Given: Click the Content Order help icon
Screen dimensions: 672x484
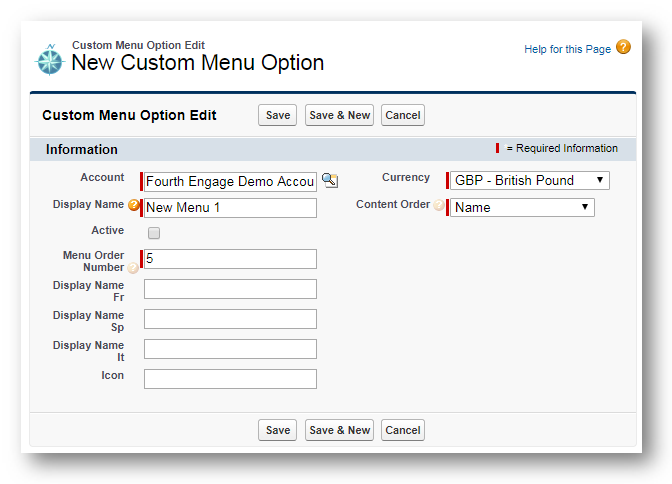Looking at the screenshot, I should 439,206.
